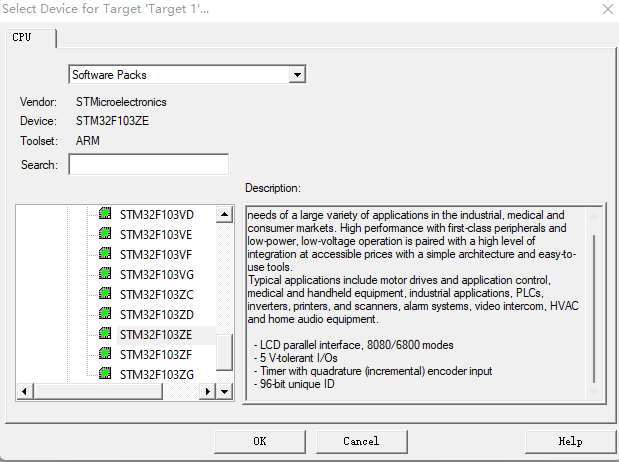Image resolution: width=619 pixels, height=462 pixels.
Task: Click the chip icon beside STM32F103ZD
Action: coord(105,314)
